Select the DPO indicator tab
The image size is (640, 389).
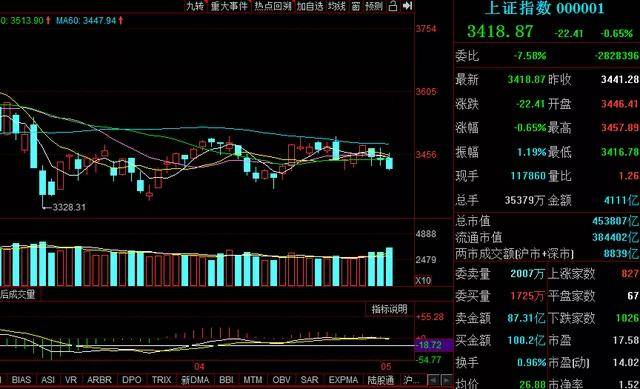(x=131, y=380)
